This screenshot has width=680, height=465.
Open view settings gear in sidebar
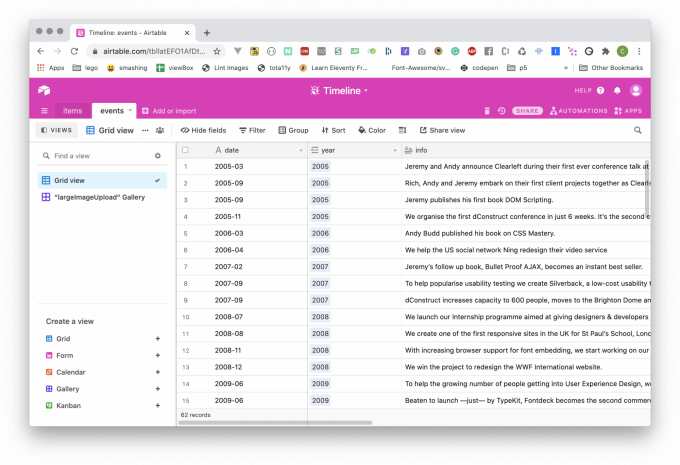157,156
